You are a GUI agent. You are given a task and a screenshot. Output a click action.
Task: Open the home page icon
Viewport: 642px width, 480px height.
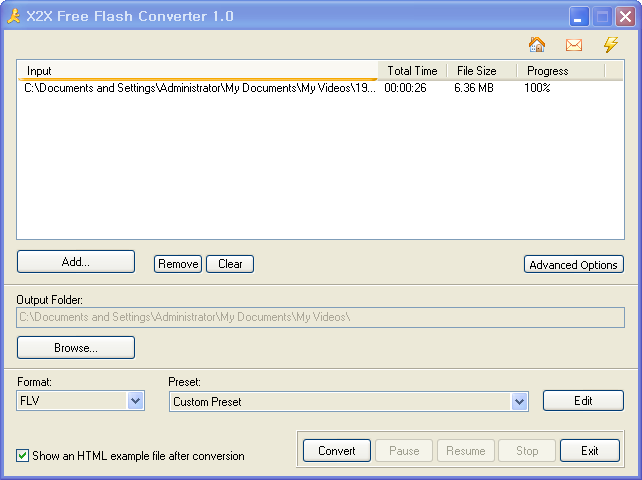pos(537,45)
